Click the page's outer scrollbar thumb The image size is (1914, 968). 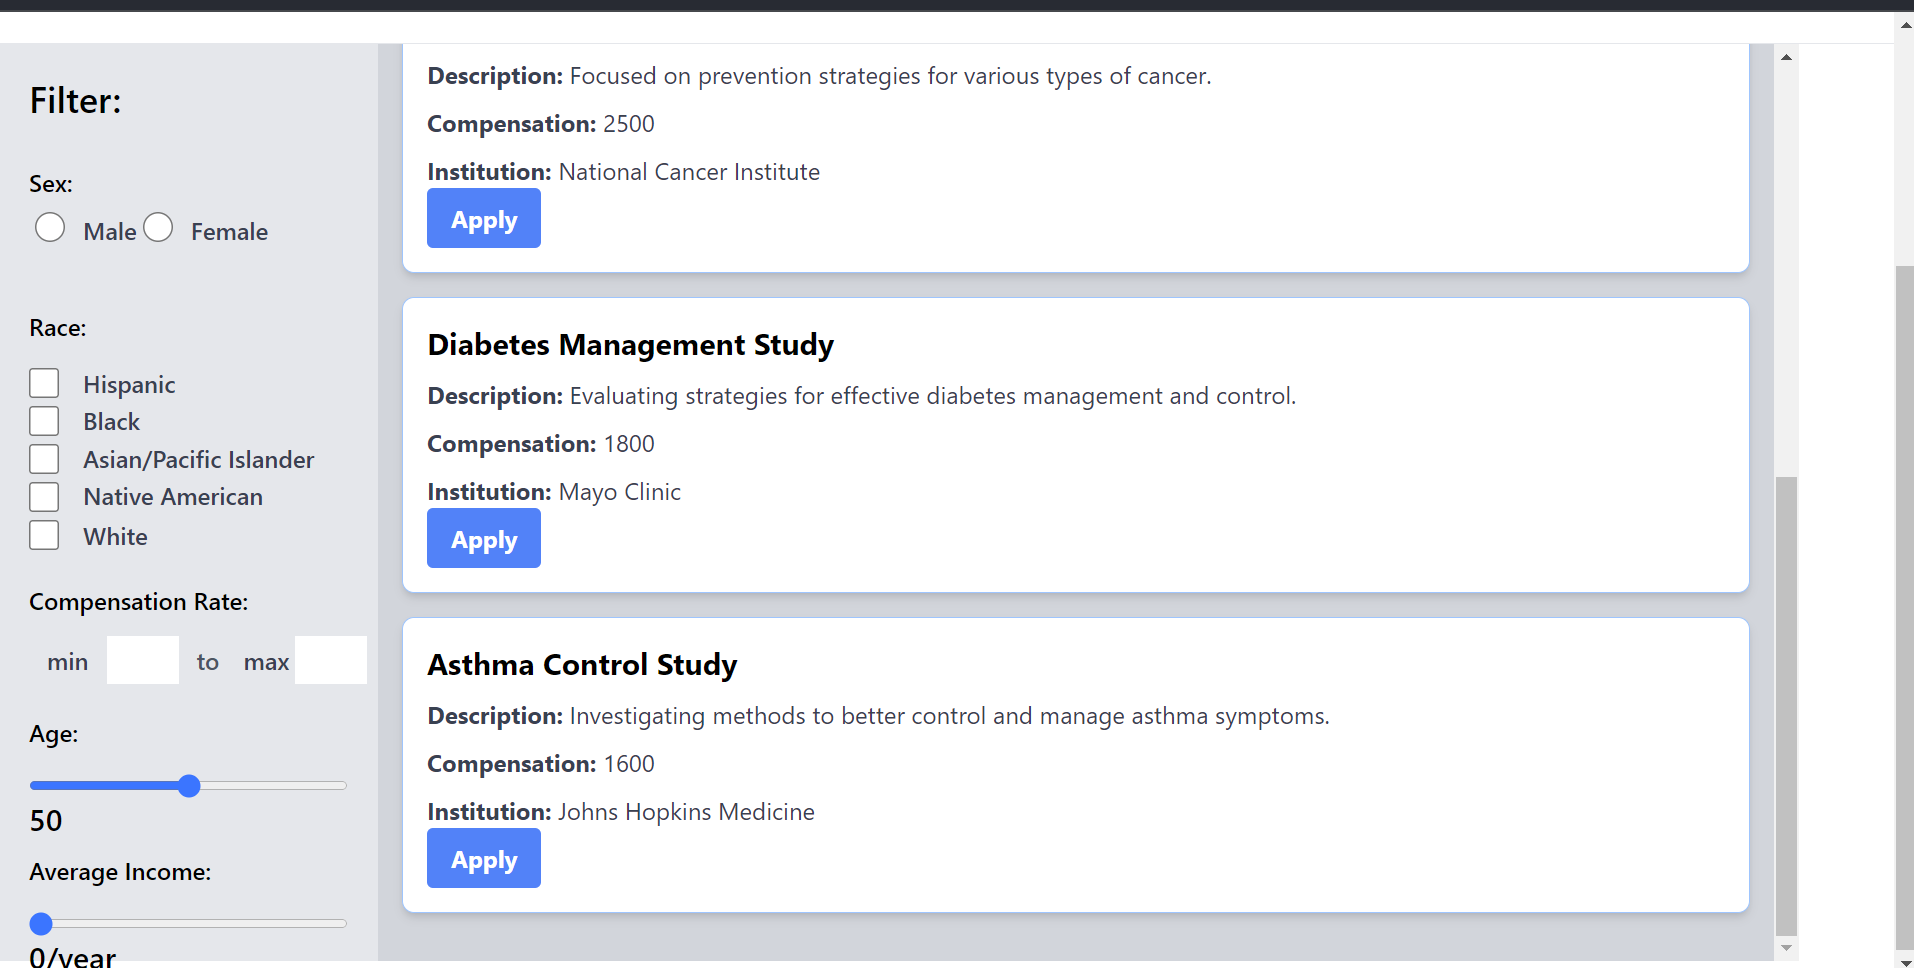[1904, 600]
